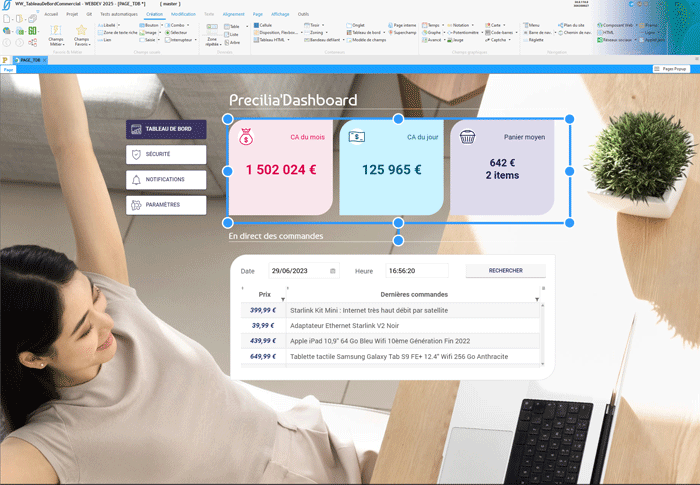Viewport: 700px width, 485px height.
Task: Insert a Table control
Action: click(232, 26)
